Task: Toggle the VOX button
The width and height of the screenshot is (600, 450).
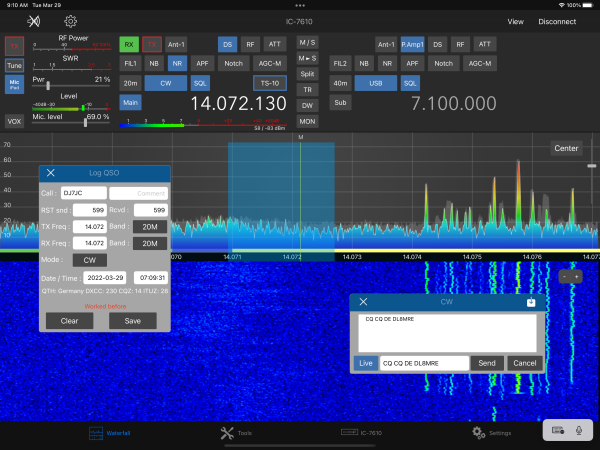Action: click(x=14, y=121)
